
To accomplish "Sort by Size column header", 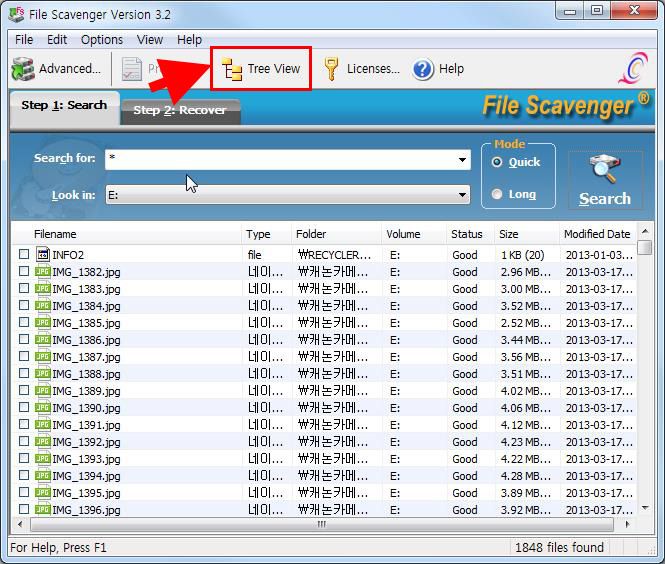I will click(x=527, y=234).
